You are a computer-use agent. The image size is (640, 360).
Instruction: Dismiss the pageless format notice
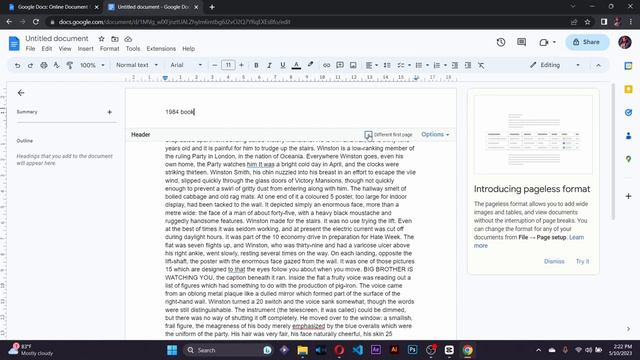click(554, 261)
